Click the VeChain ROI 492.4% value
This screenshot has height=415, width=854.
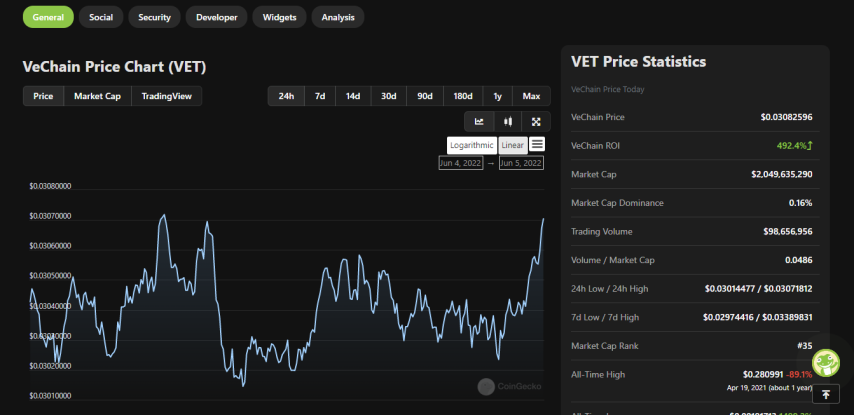point(794,146)
